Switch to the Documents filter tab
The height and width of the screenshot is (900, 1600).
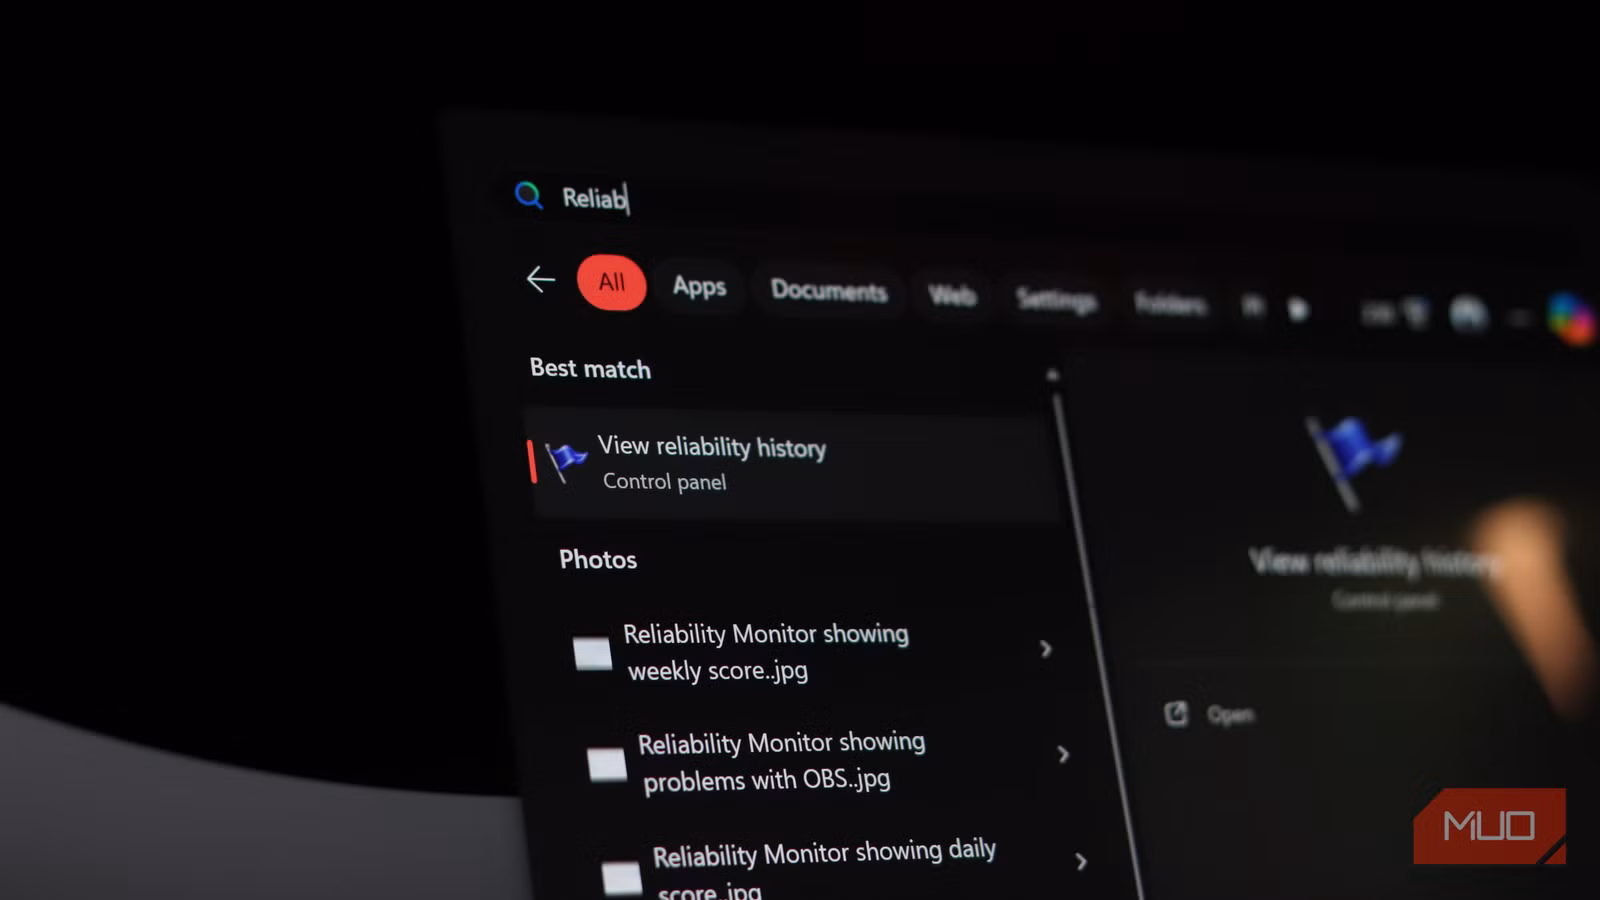point(829,291)
